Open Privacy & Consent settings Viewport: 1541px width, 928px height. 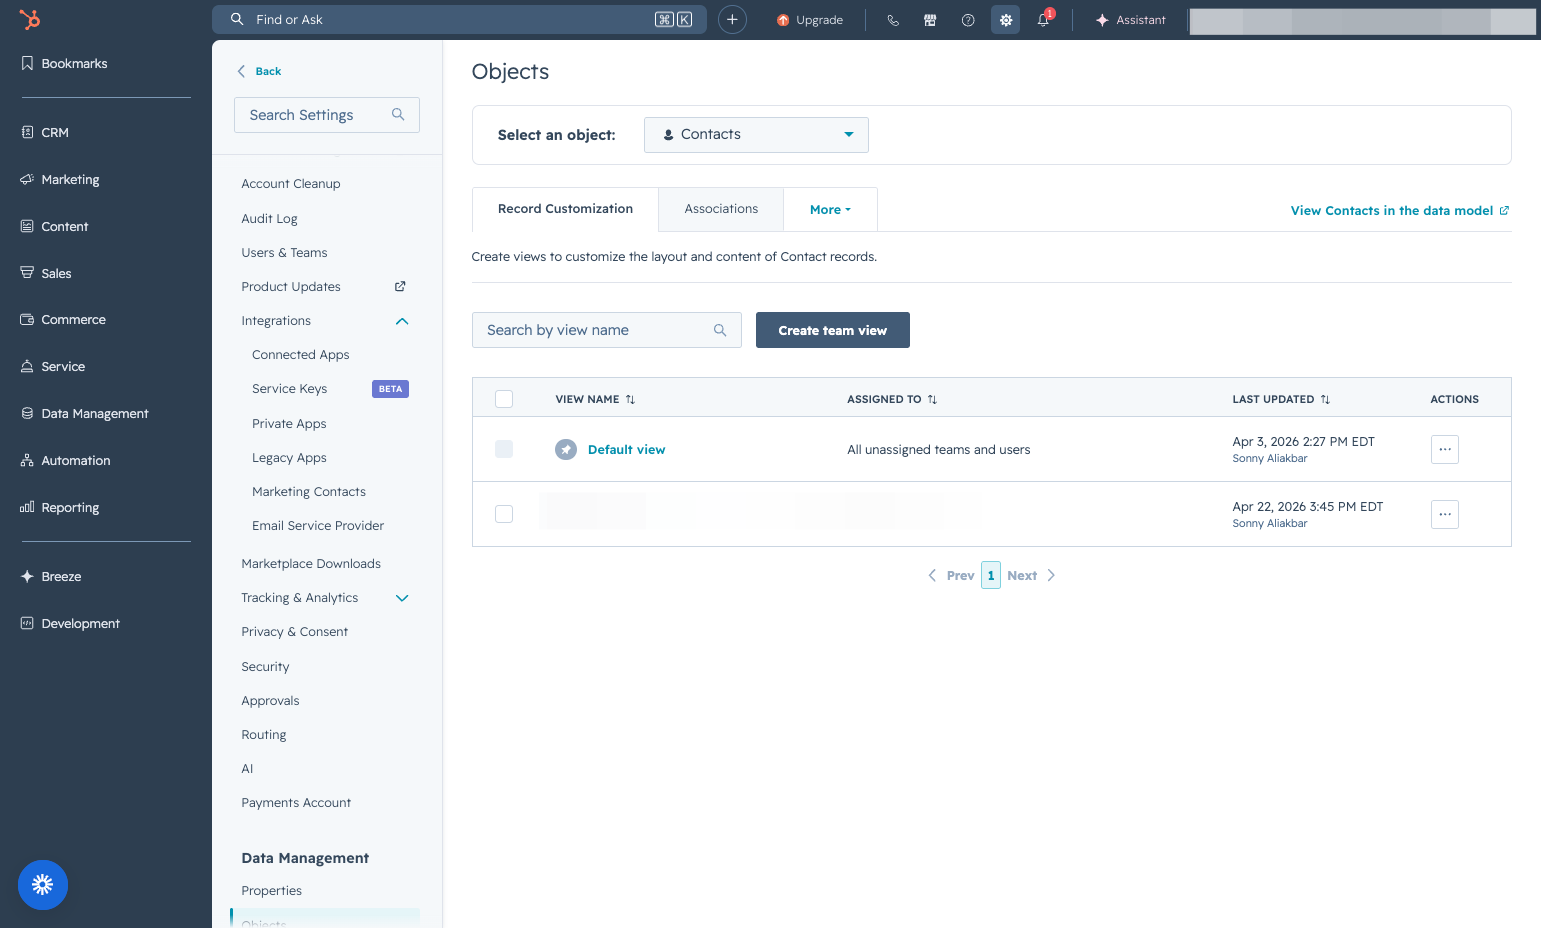[294, 632]
